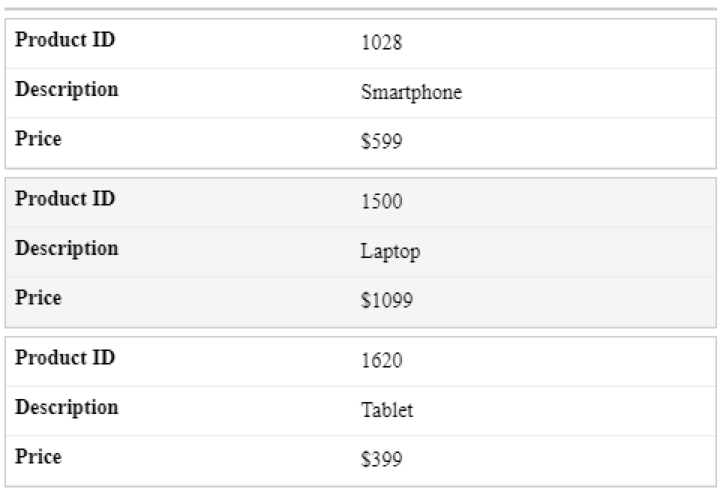The height and width of the screenshot is (492, 726).
Task: Click Product ID label beside 1500
Action: click(x=65, y=199)
